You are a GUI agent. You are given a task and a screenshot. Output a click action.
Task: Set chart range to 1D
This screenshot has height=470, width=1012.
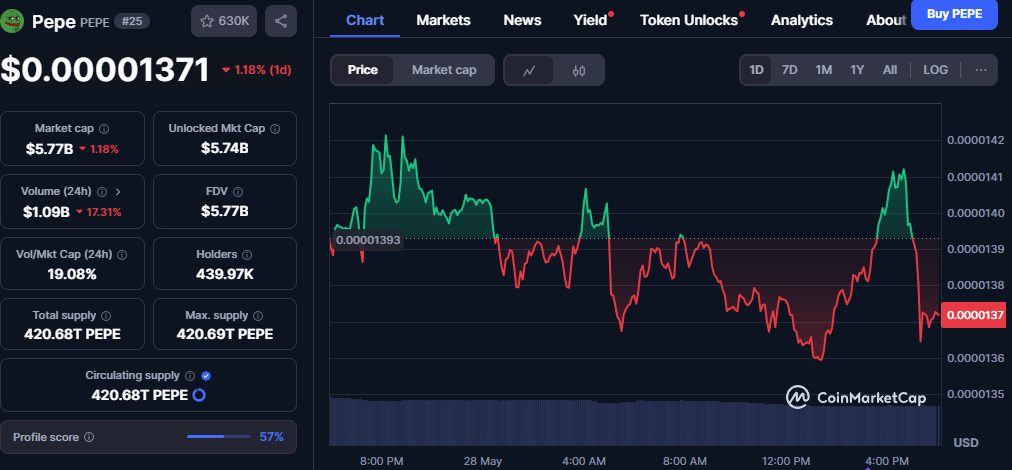tap(756, 70)
